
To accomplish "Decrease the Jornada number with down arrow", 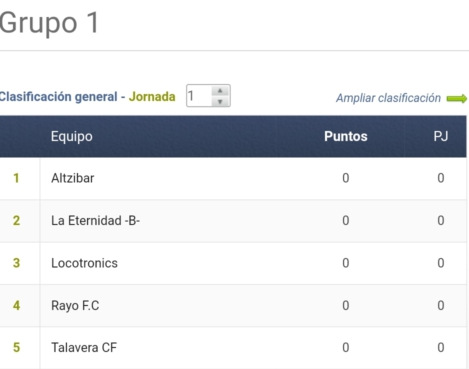I will coord(220,102).
